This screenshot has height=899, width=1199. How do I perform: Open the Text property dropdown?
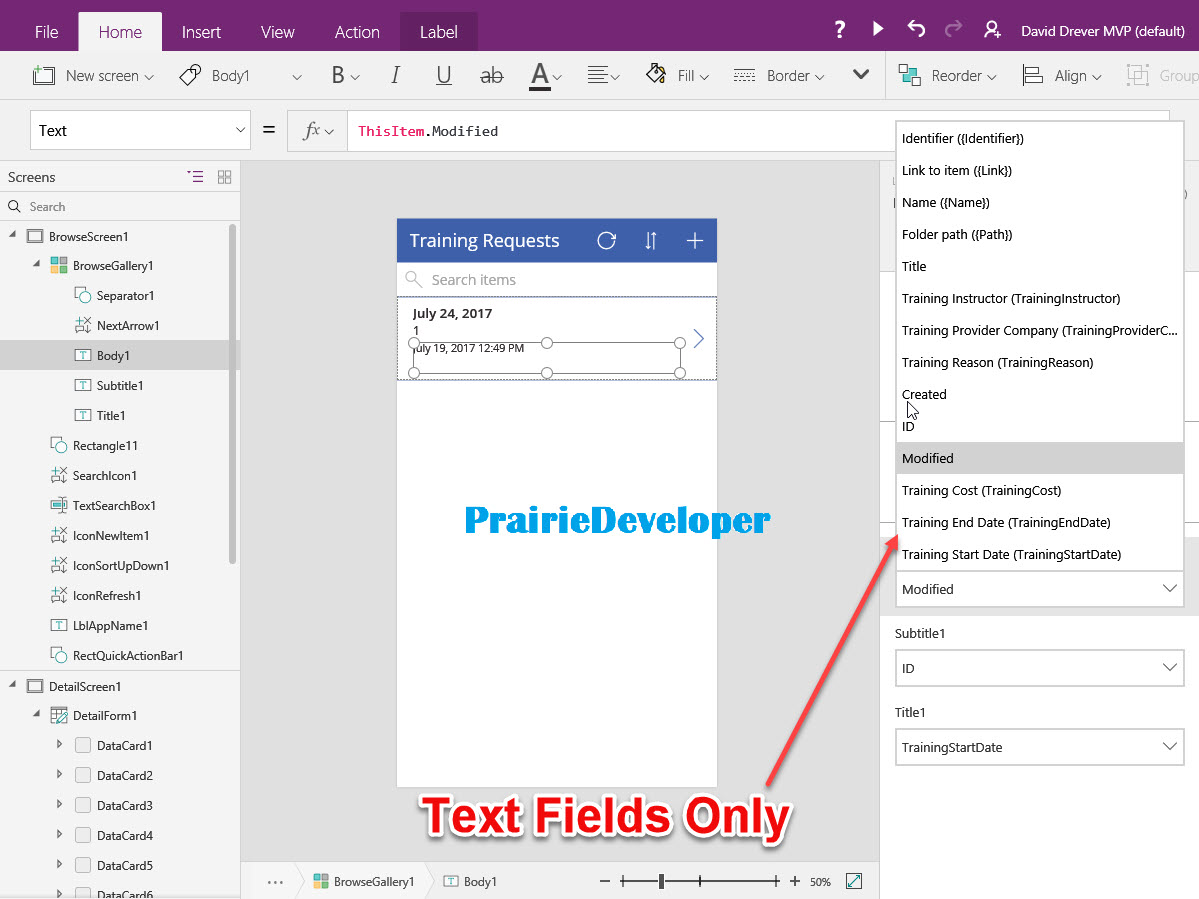click(x=141, y=131)
